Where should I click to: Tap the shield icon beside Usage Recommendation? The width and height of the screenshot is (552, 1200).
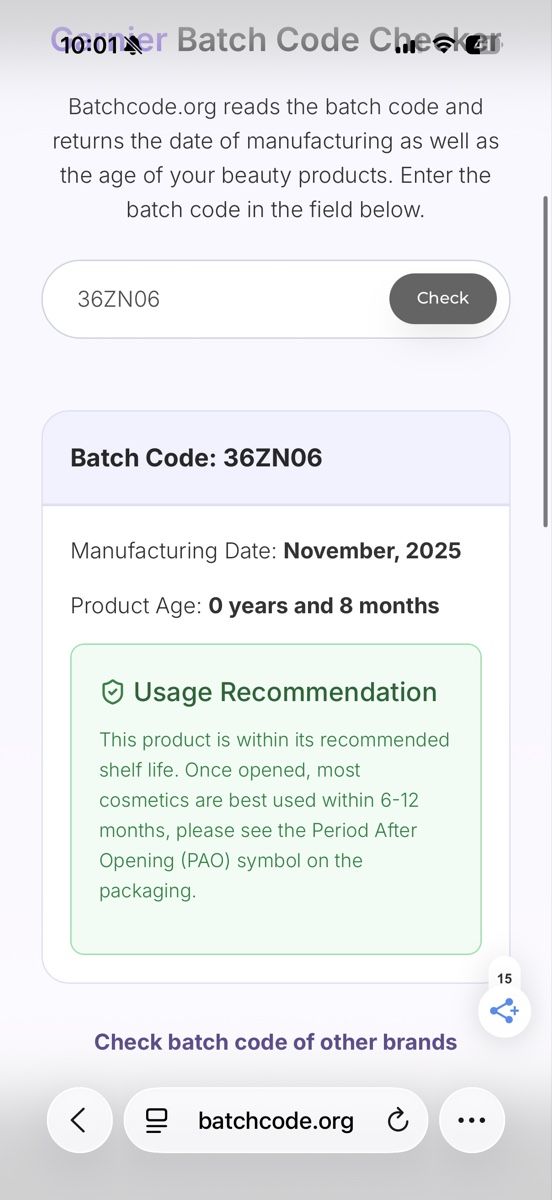pos(112,692)
